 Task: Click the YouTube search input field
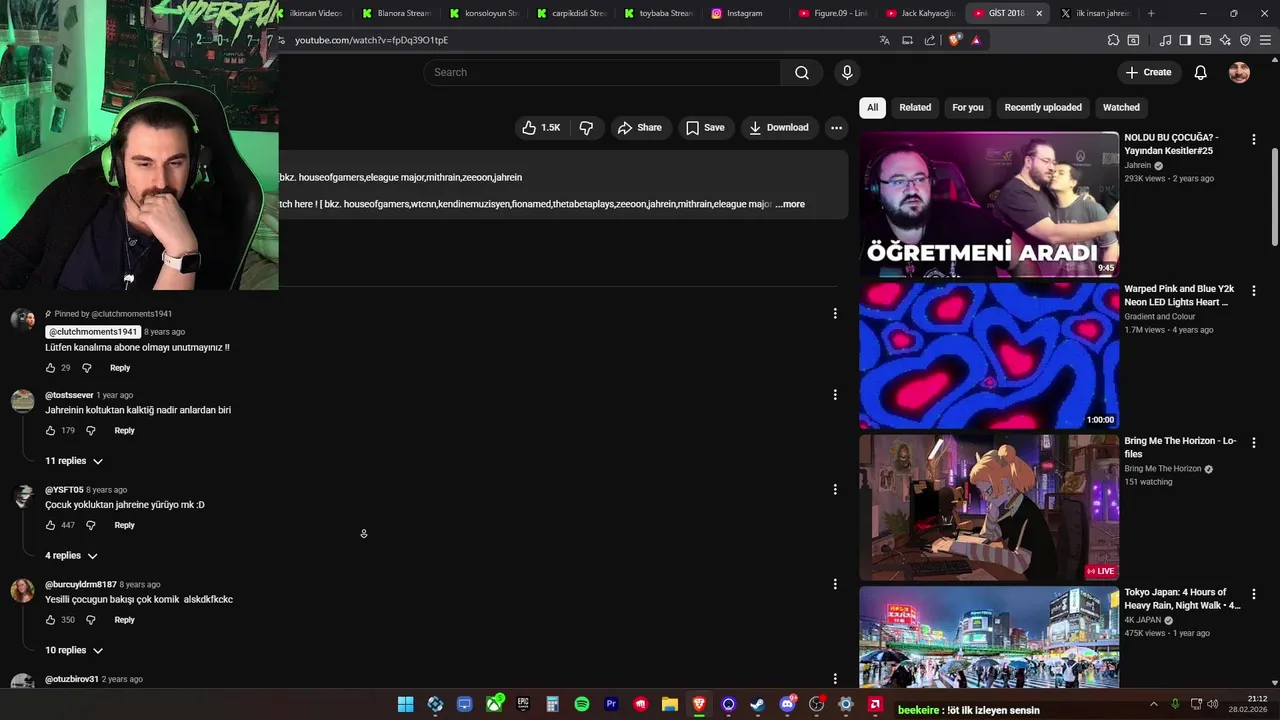[602, 72]
